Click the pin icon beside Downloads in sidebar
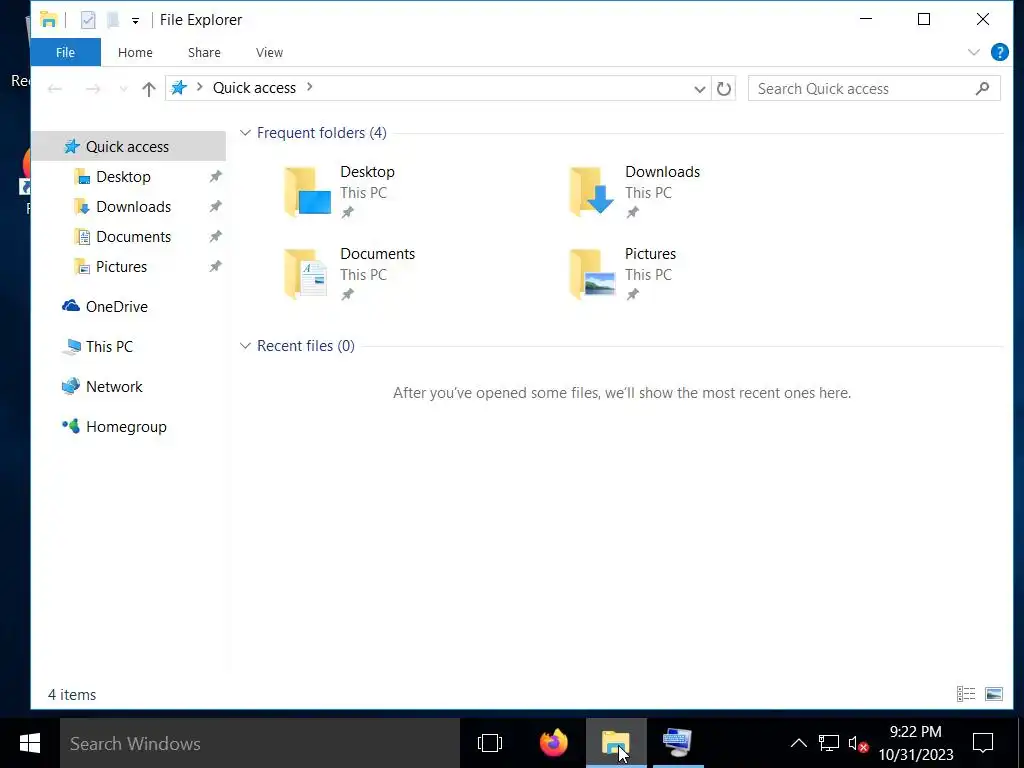 215,206
